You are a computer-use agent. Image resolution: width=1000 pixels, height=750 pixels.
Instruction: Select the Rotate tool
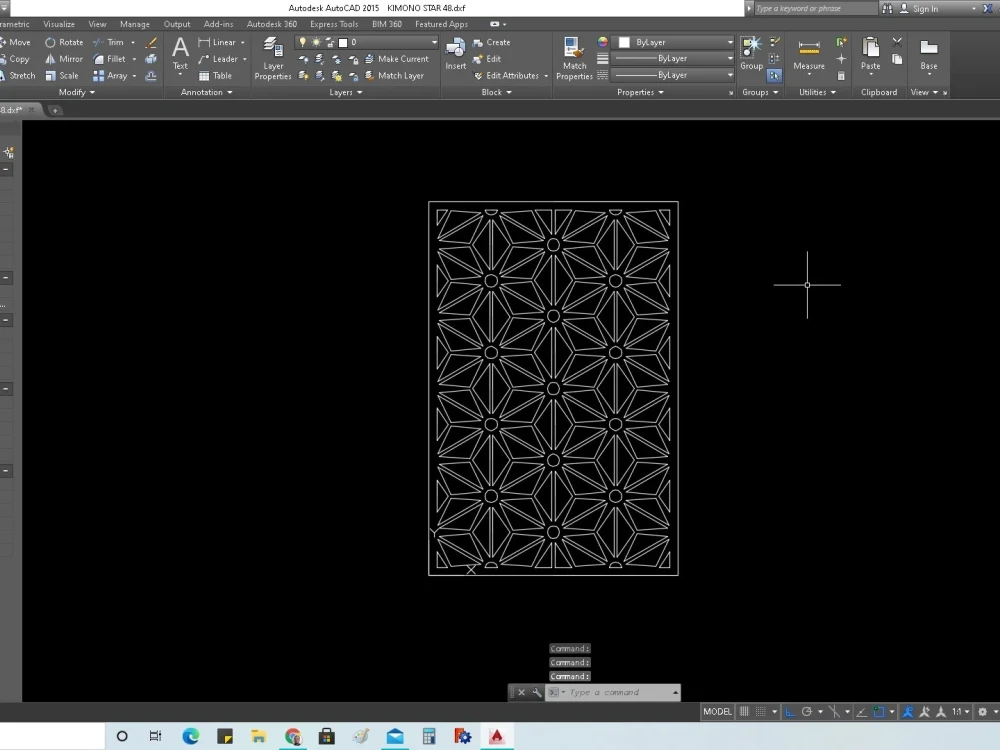pos(64,42)
